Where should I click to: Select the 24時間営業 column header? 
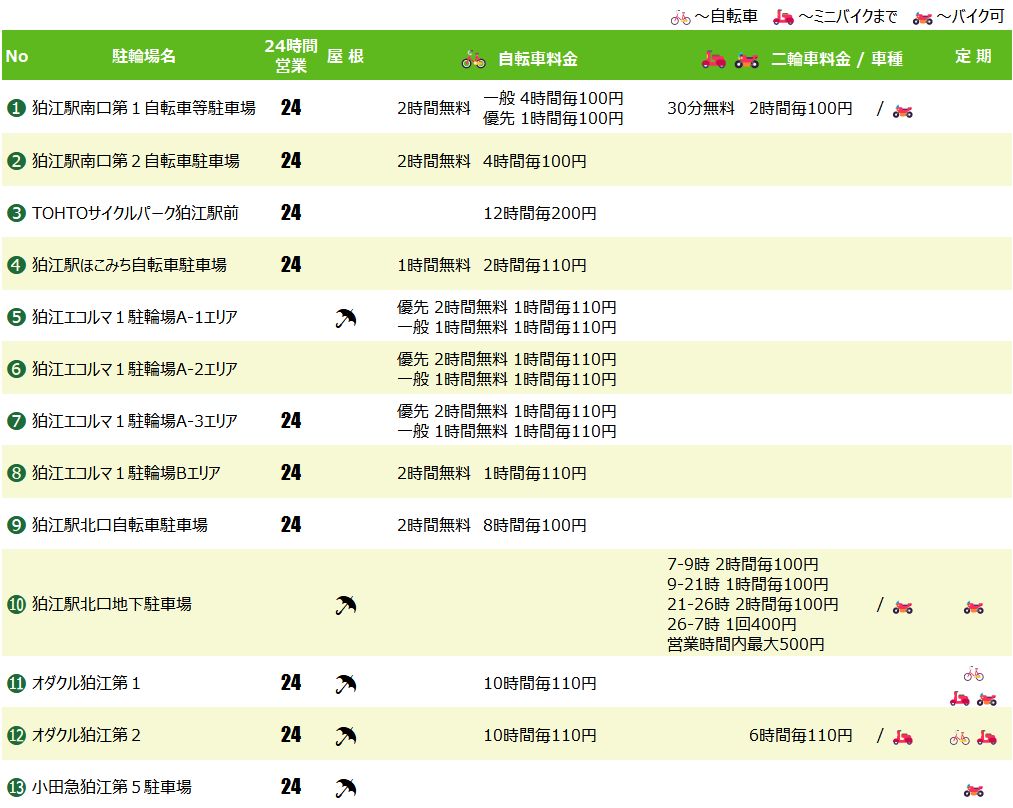(x=291, y=56)
